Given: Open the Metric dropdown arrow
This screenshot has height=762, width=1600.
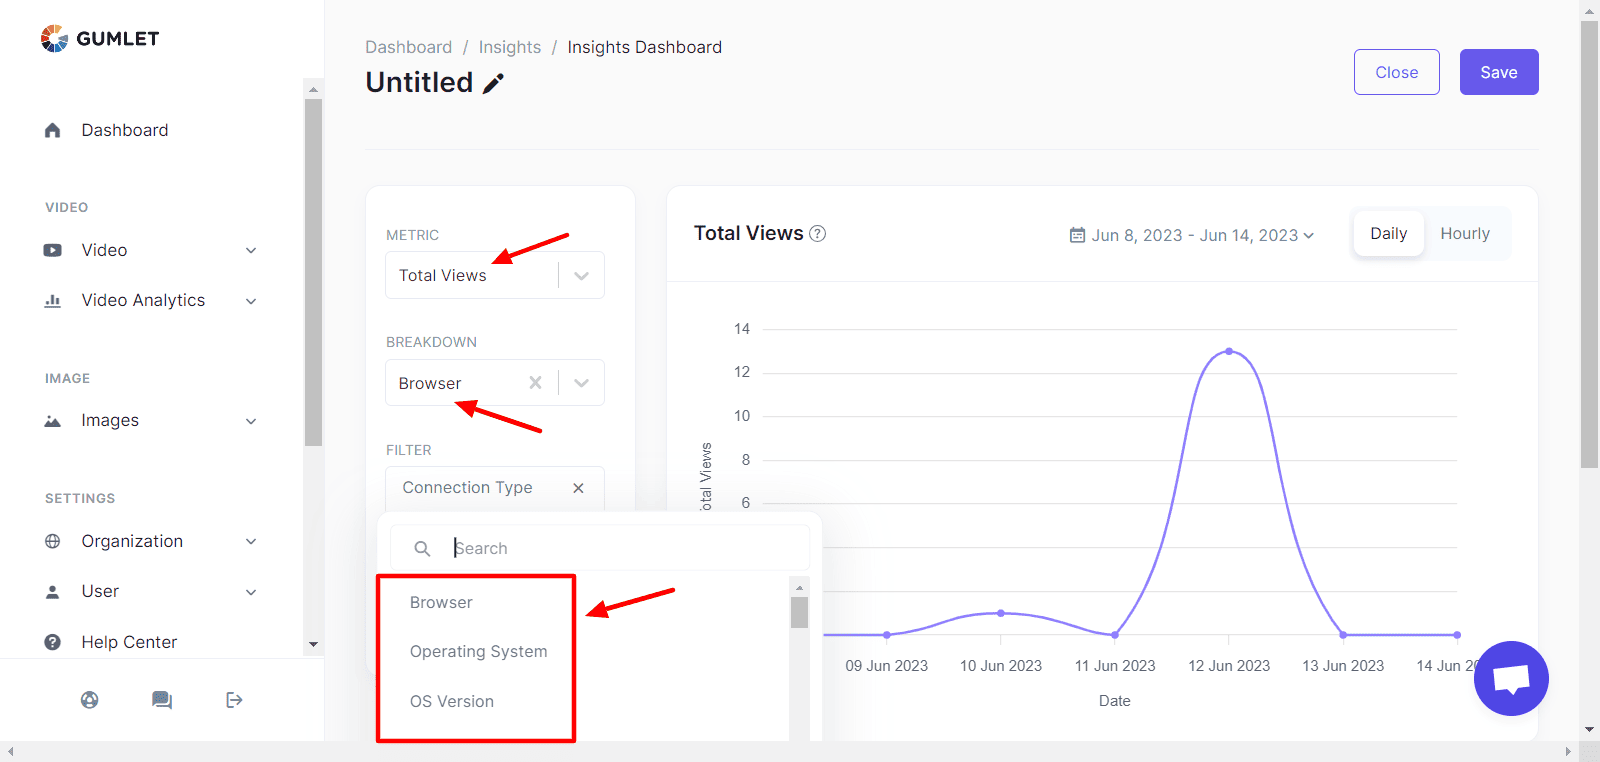Looking at the screenshot, I should pyautogui.click(x=581, y=276).
